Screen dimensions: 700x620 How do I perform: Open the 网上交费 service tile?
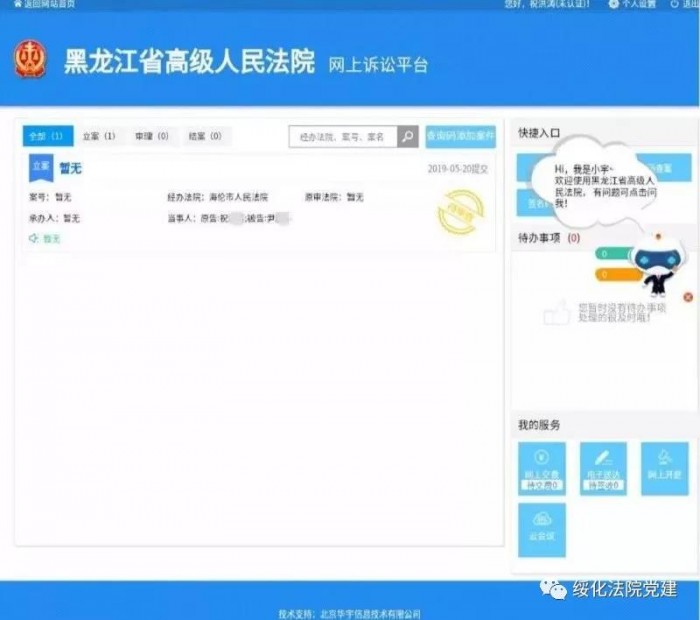pos(542,469)
